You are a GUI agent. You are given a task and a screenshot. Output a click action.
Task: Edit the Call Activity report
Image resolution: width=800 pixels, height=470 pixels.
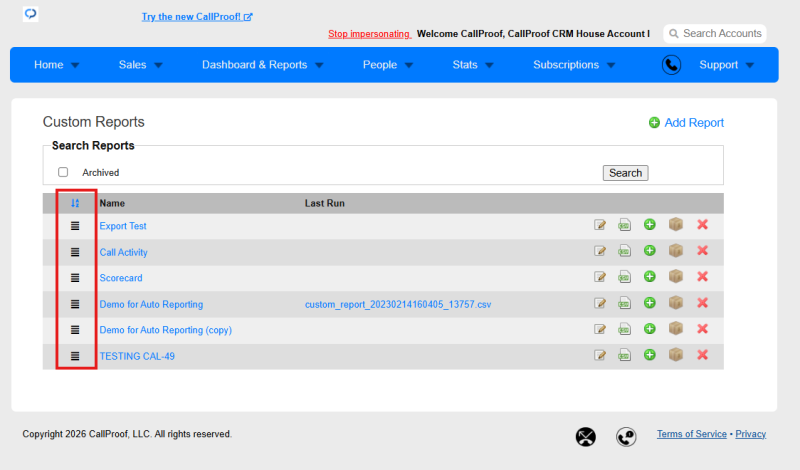coord(600,251)
